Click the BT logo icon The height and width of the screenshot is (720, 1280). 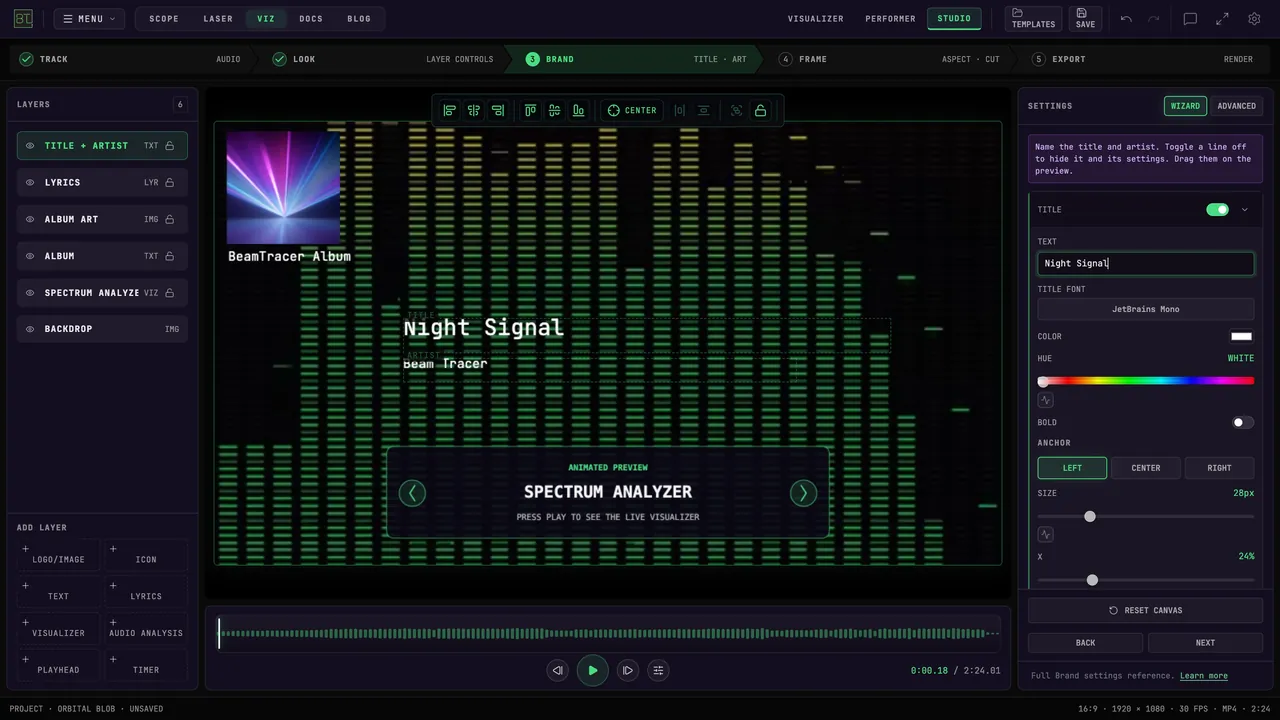click(23, 19)
